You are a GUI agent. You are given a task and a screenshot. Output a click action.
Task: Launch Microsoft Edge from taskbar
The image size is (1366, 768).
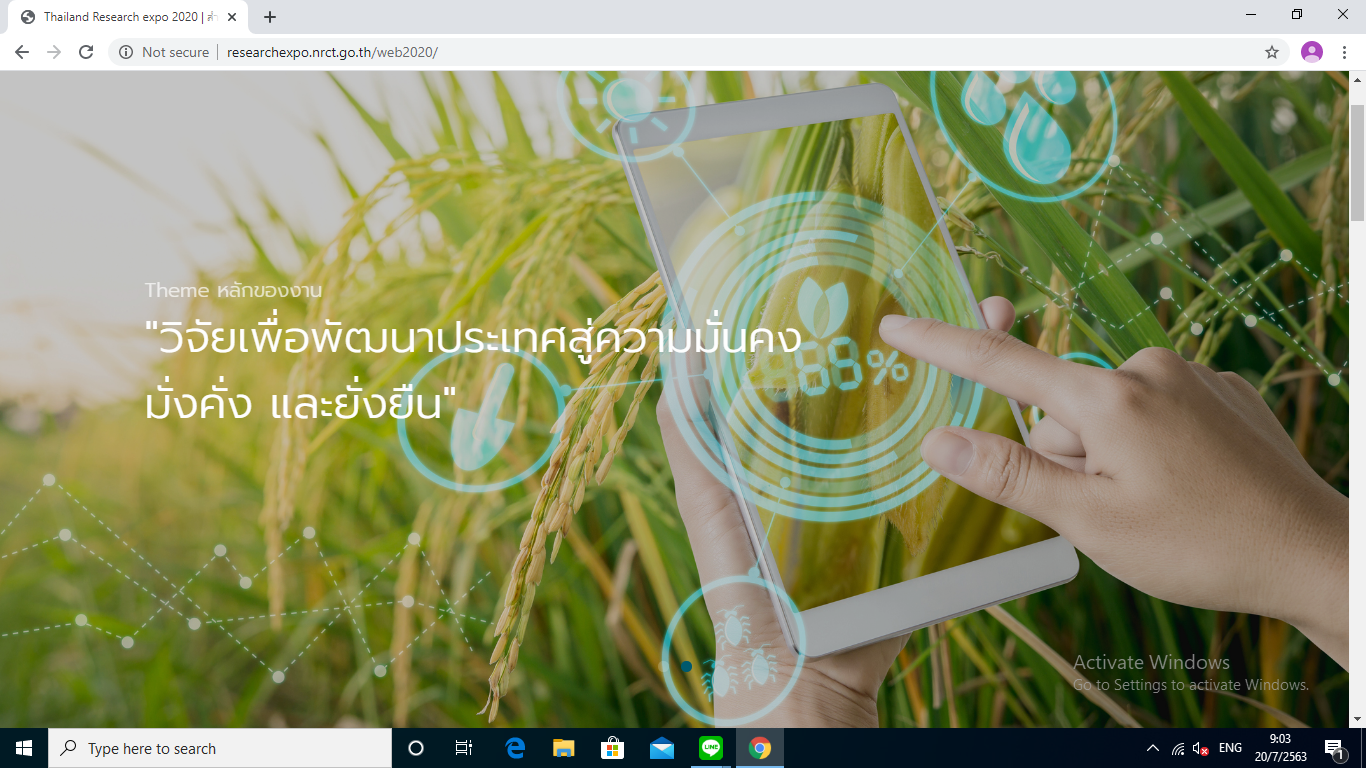coord(515,748)
